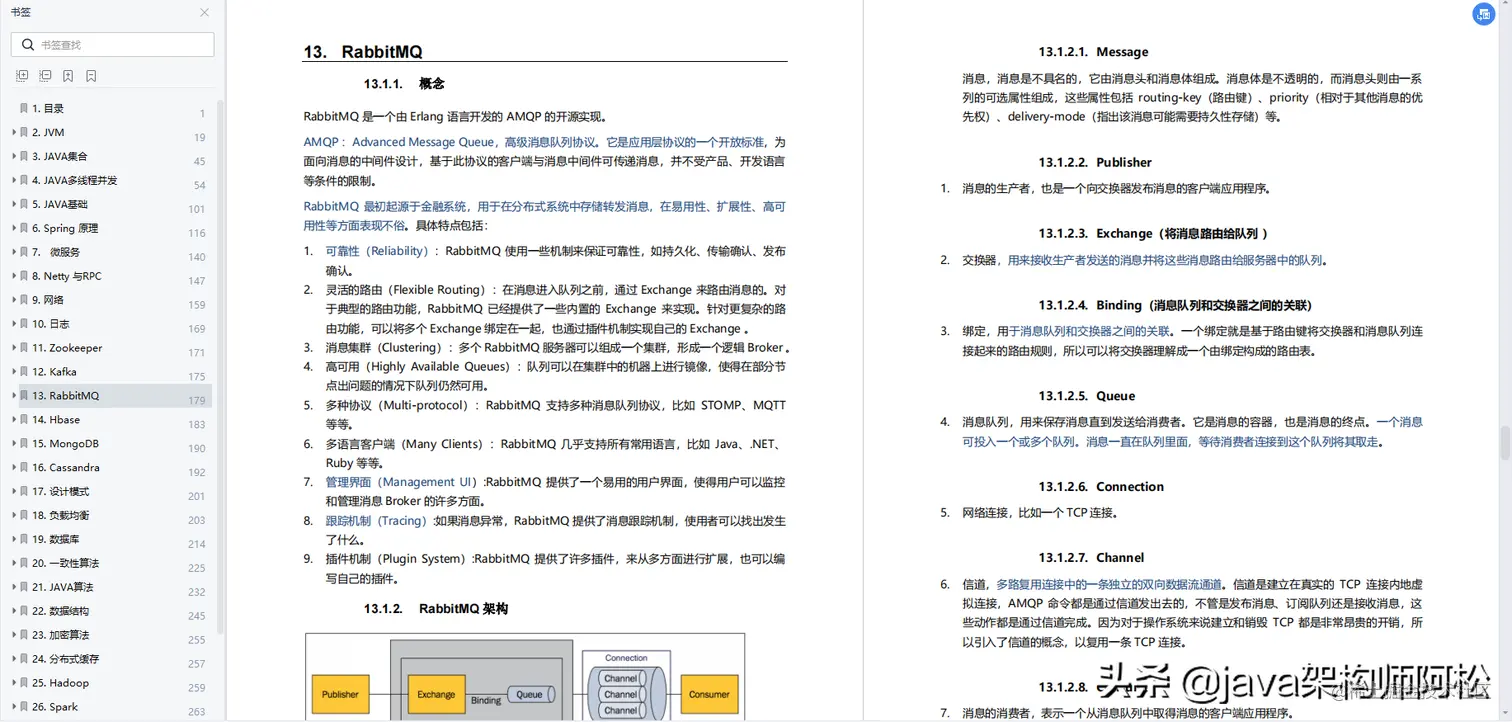Click heading 13.1.2. RabbitMQ 架构

(x=436, y=608)
